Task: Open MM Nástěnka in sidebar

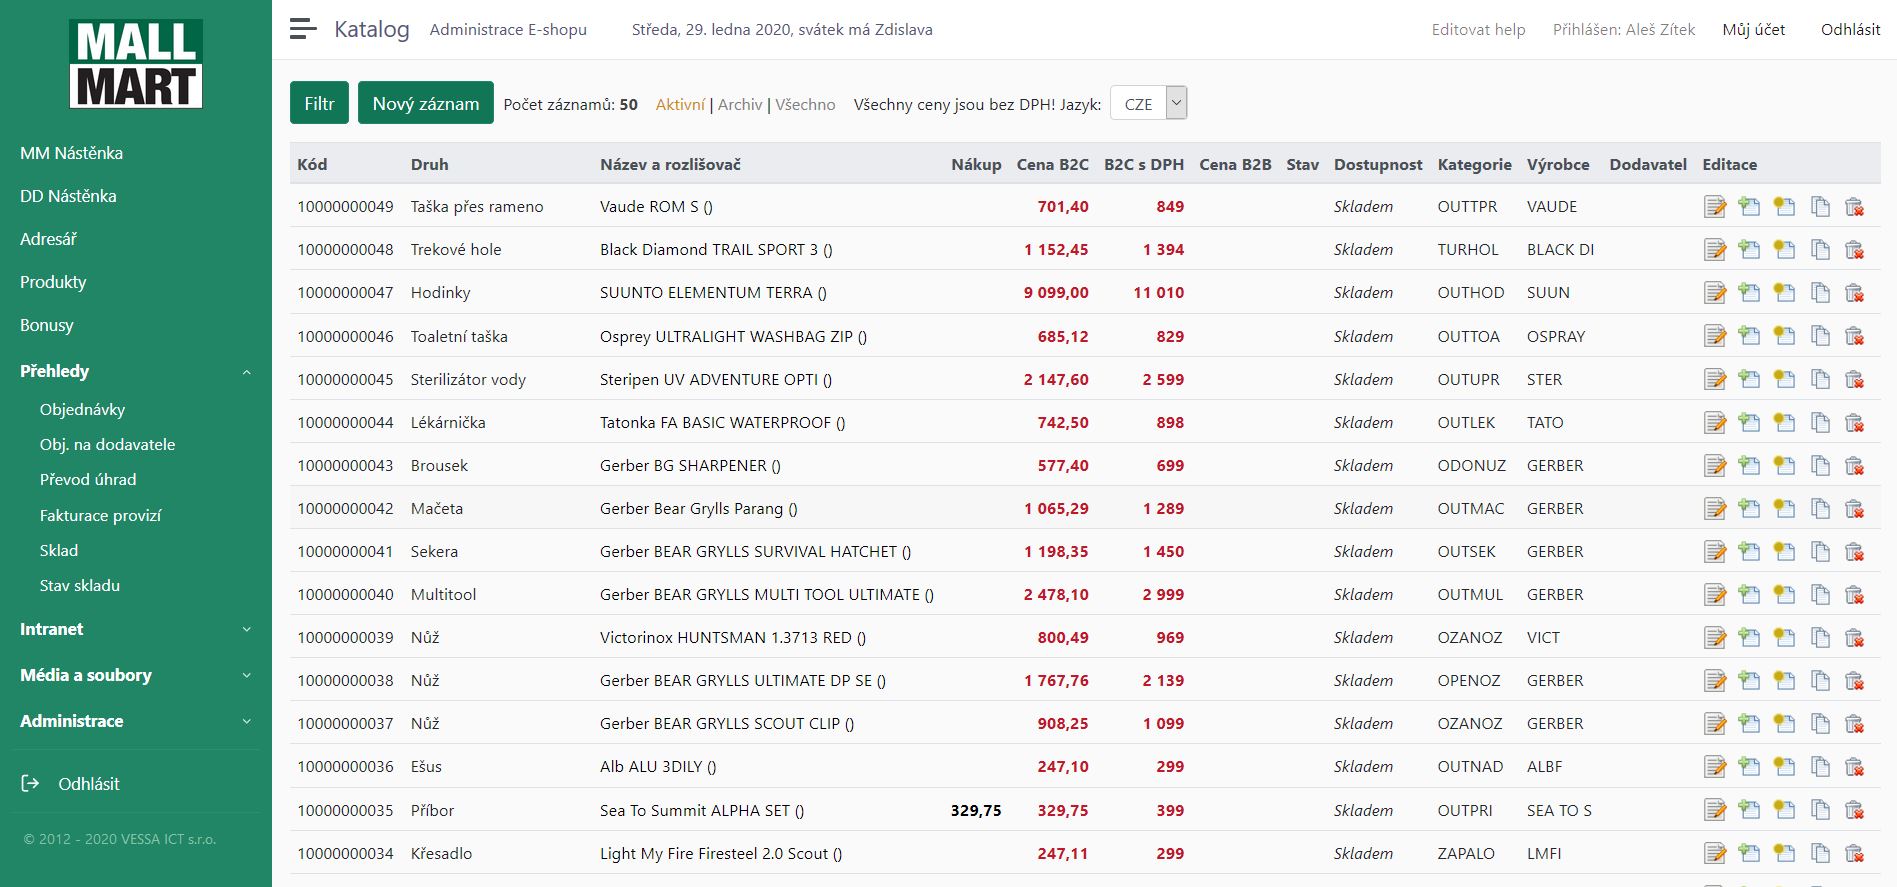Action: [x=71, y=153]
